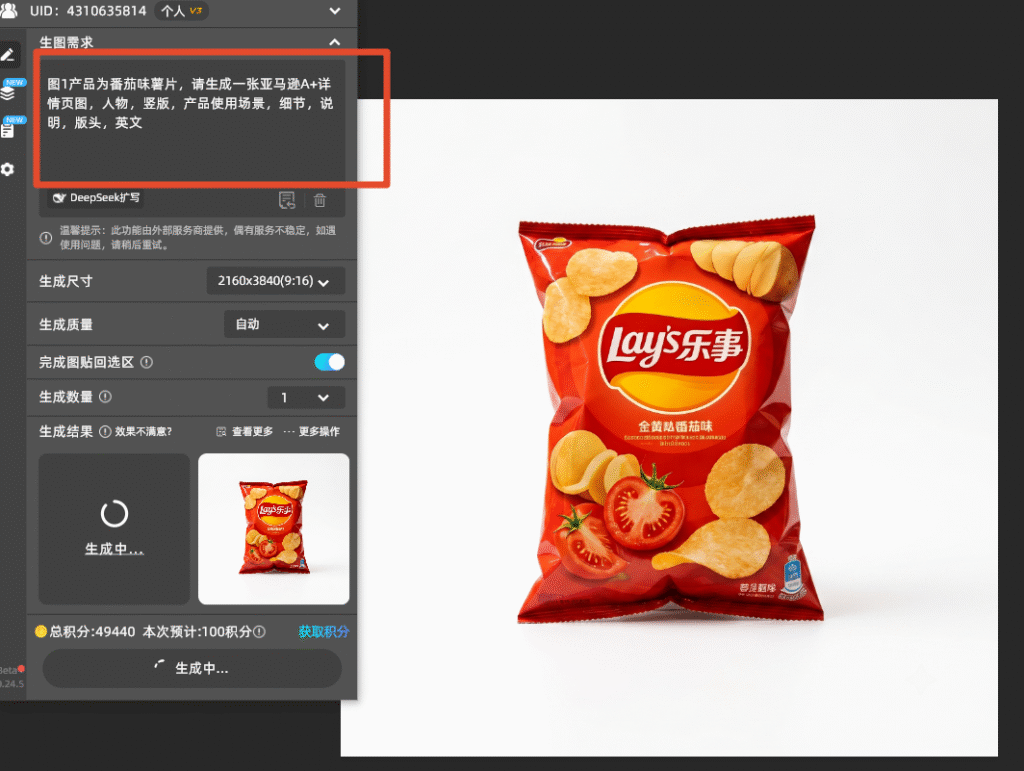Viewport: 1024px width, 771px height.
Task: Open 查看更多 to view more results
Action: (245, 432)
